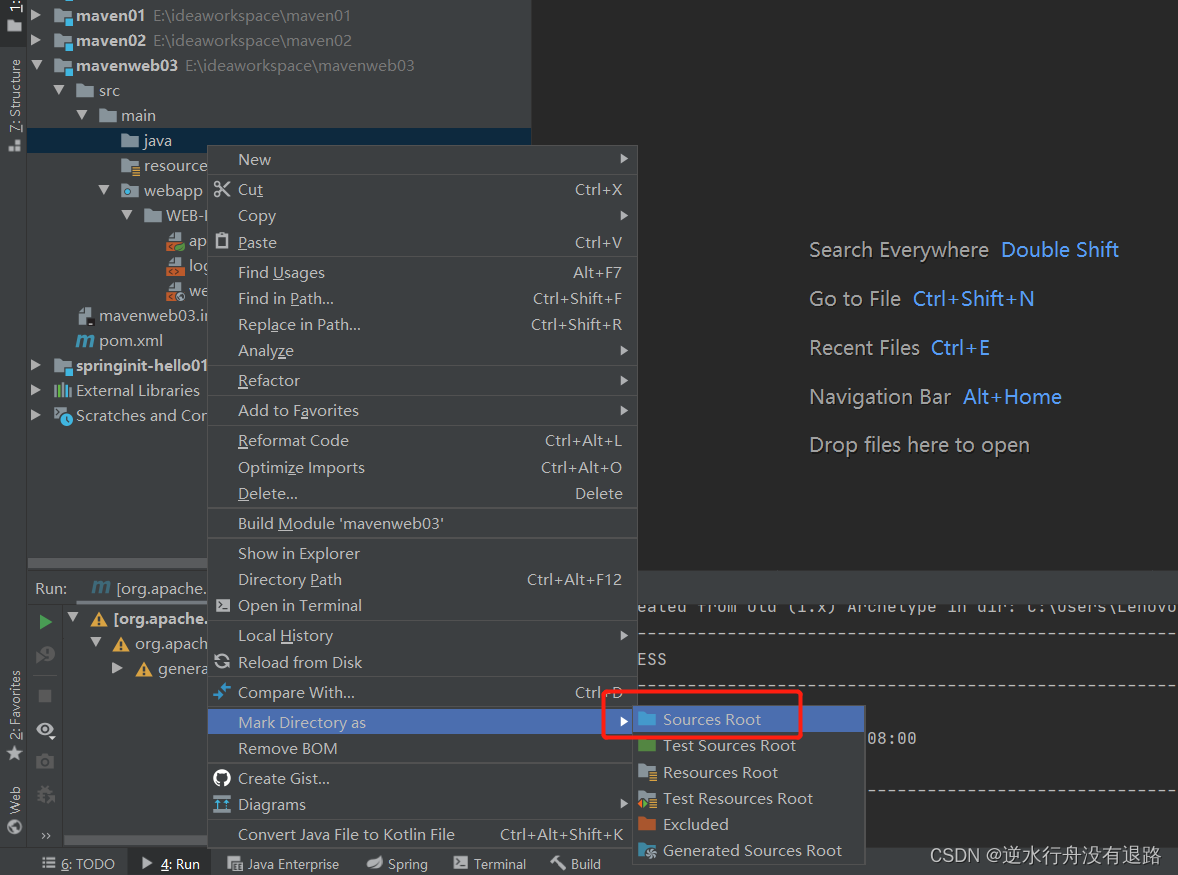Open the New submenu
This screenshot has height=875, width=1178.
(422, 159)
